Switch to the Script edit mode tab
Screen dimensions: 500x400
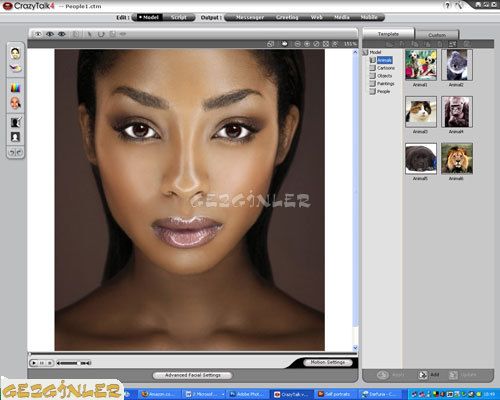[179, 17]
